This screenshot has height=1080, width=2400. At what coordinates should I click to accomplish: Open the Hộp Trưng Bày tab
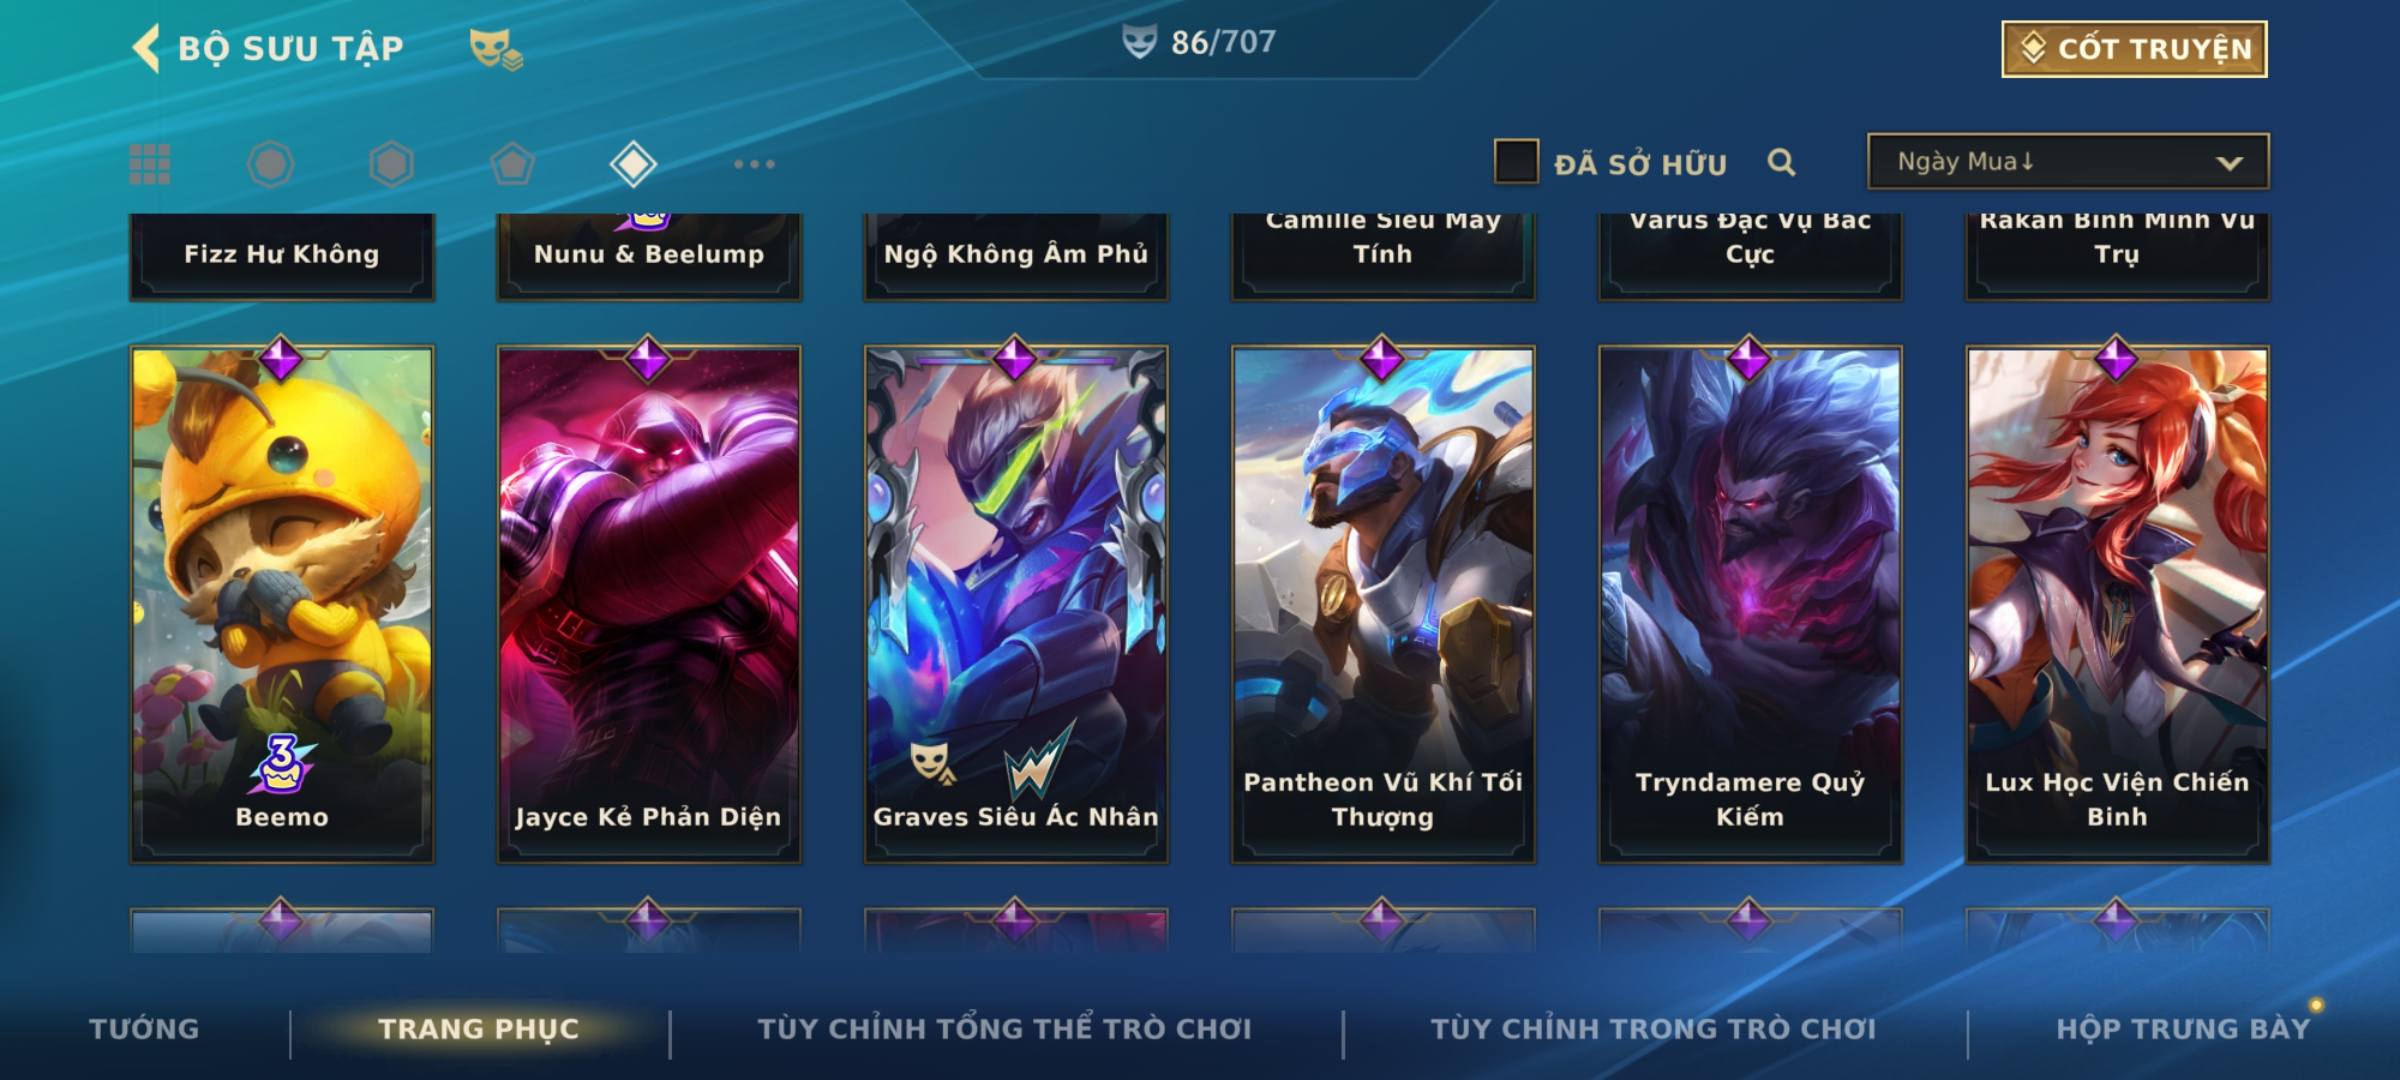[x=2183, y=1029]
